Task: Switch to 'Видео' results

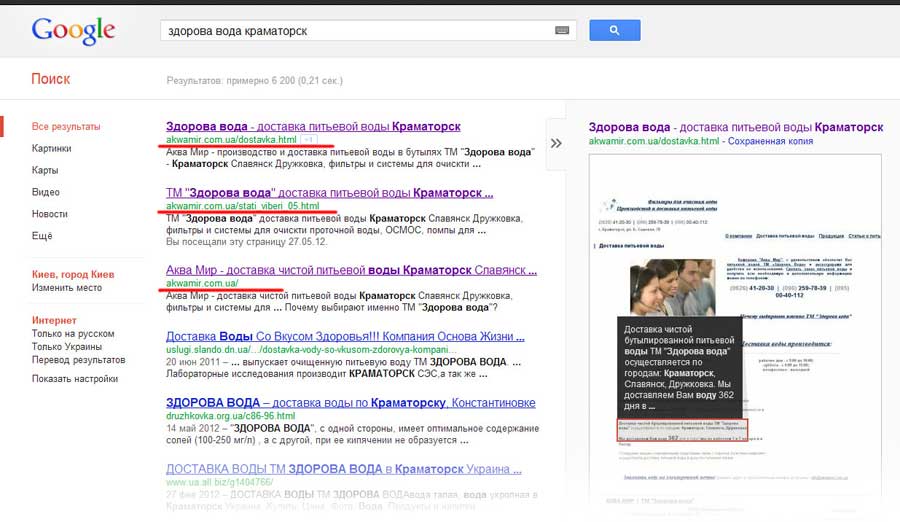Action: pos(45,192)
